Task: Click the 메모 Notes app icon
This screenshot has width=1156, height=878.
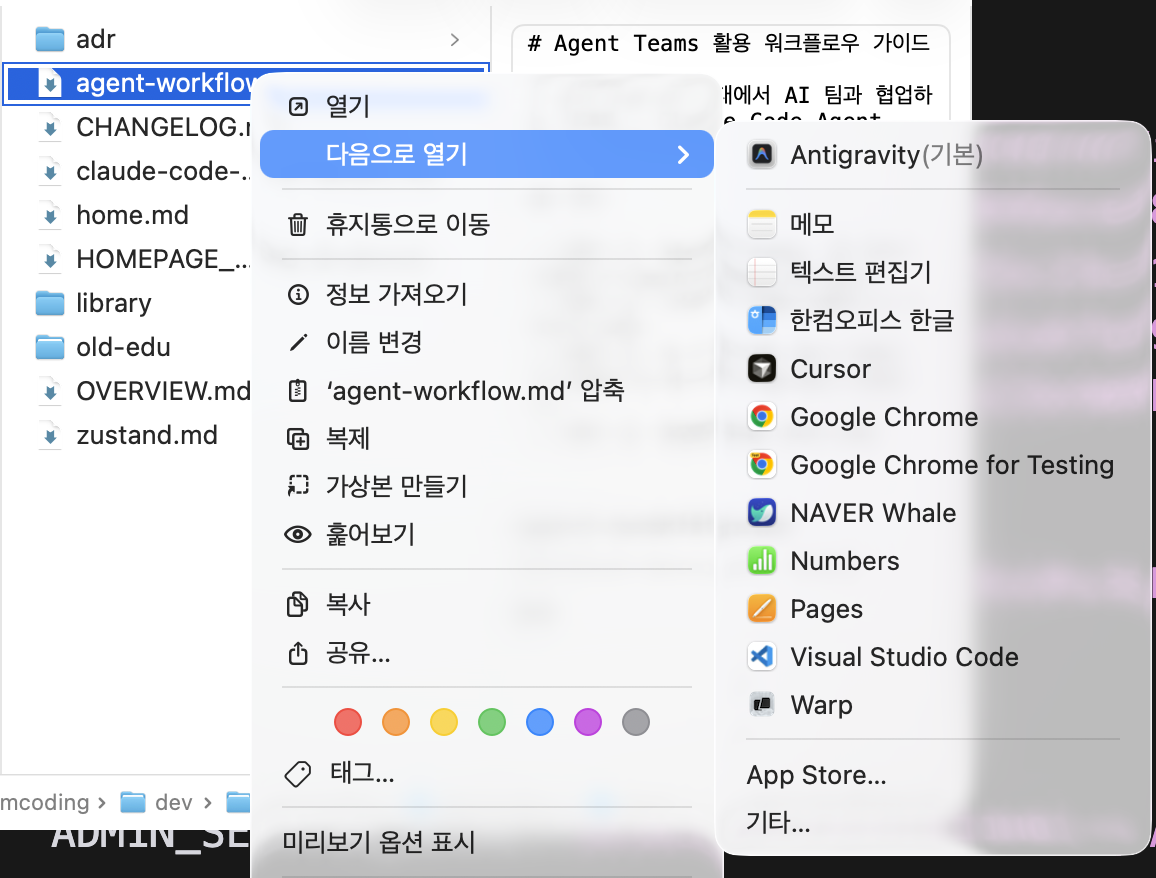Action: [x=762, y=224]
